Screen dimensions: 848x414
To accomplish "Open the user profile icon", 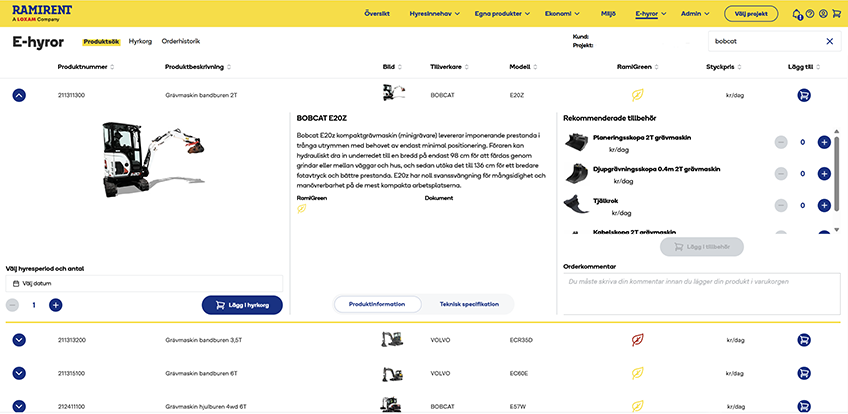I will (x=823, y=14).
